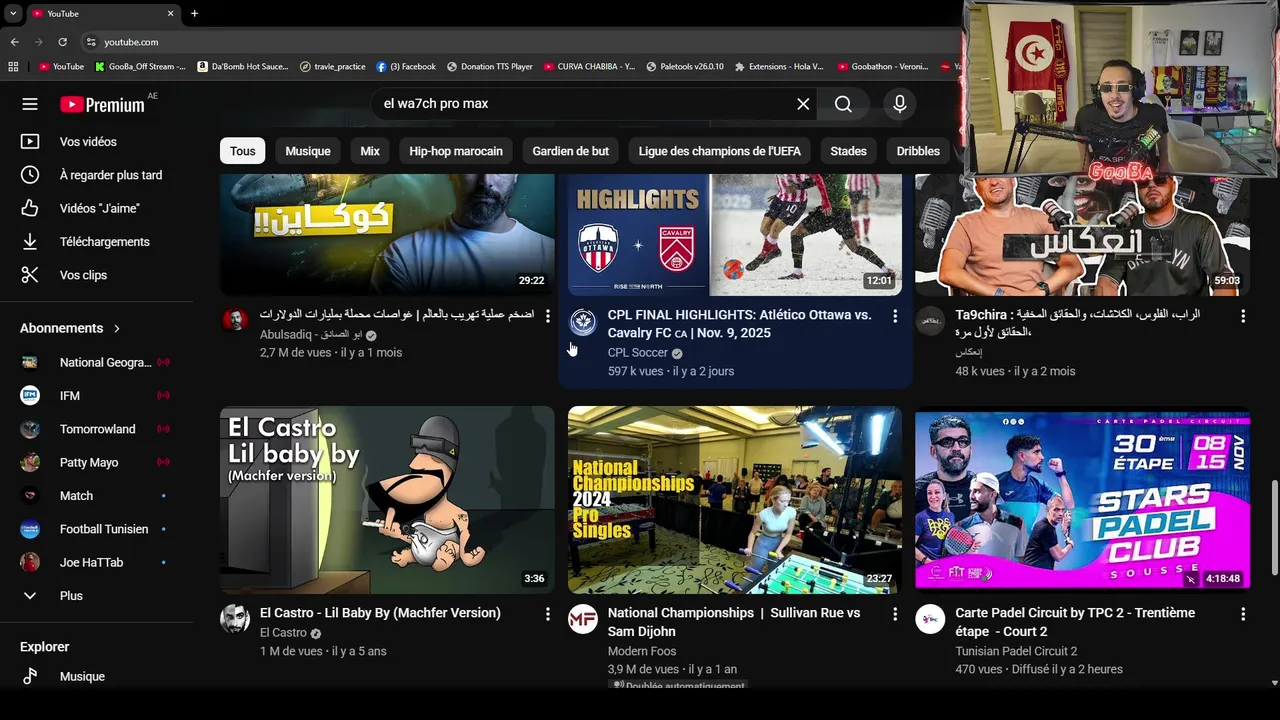The height and width of the screenshot is (720, 1280).
Task: Open Abulsadiq channel avatar
Action: click(x=235, y=320)
